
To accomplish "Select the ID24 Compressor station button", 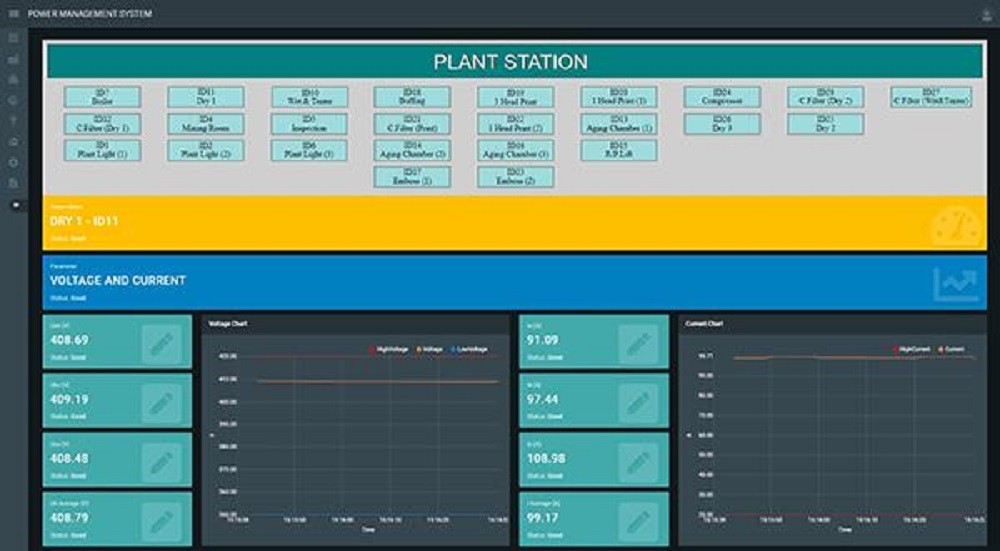I will [x=722, y=98].
